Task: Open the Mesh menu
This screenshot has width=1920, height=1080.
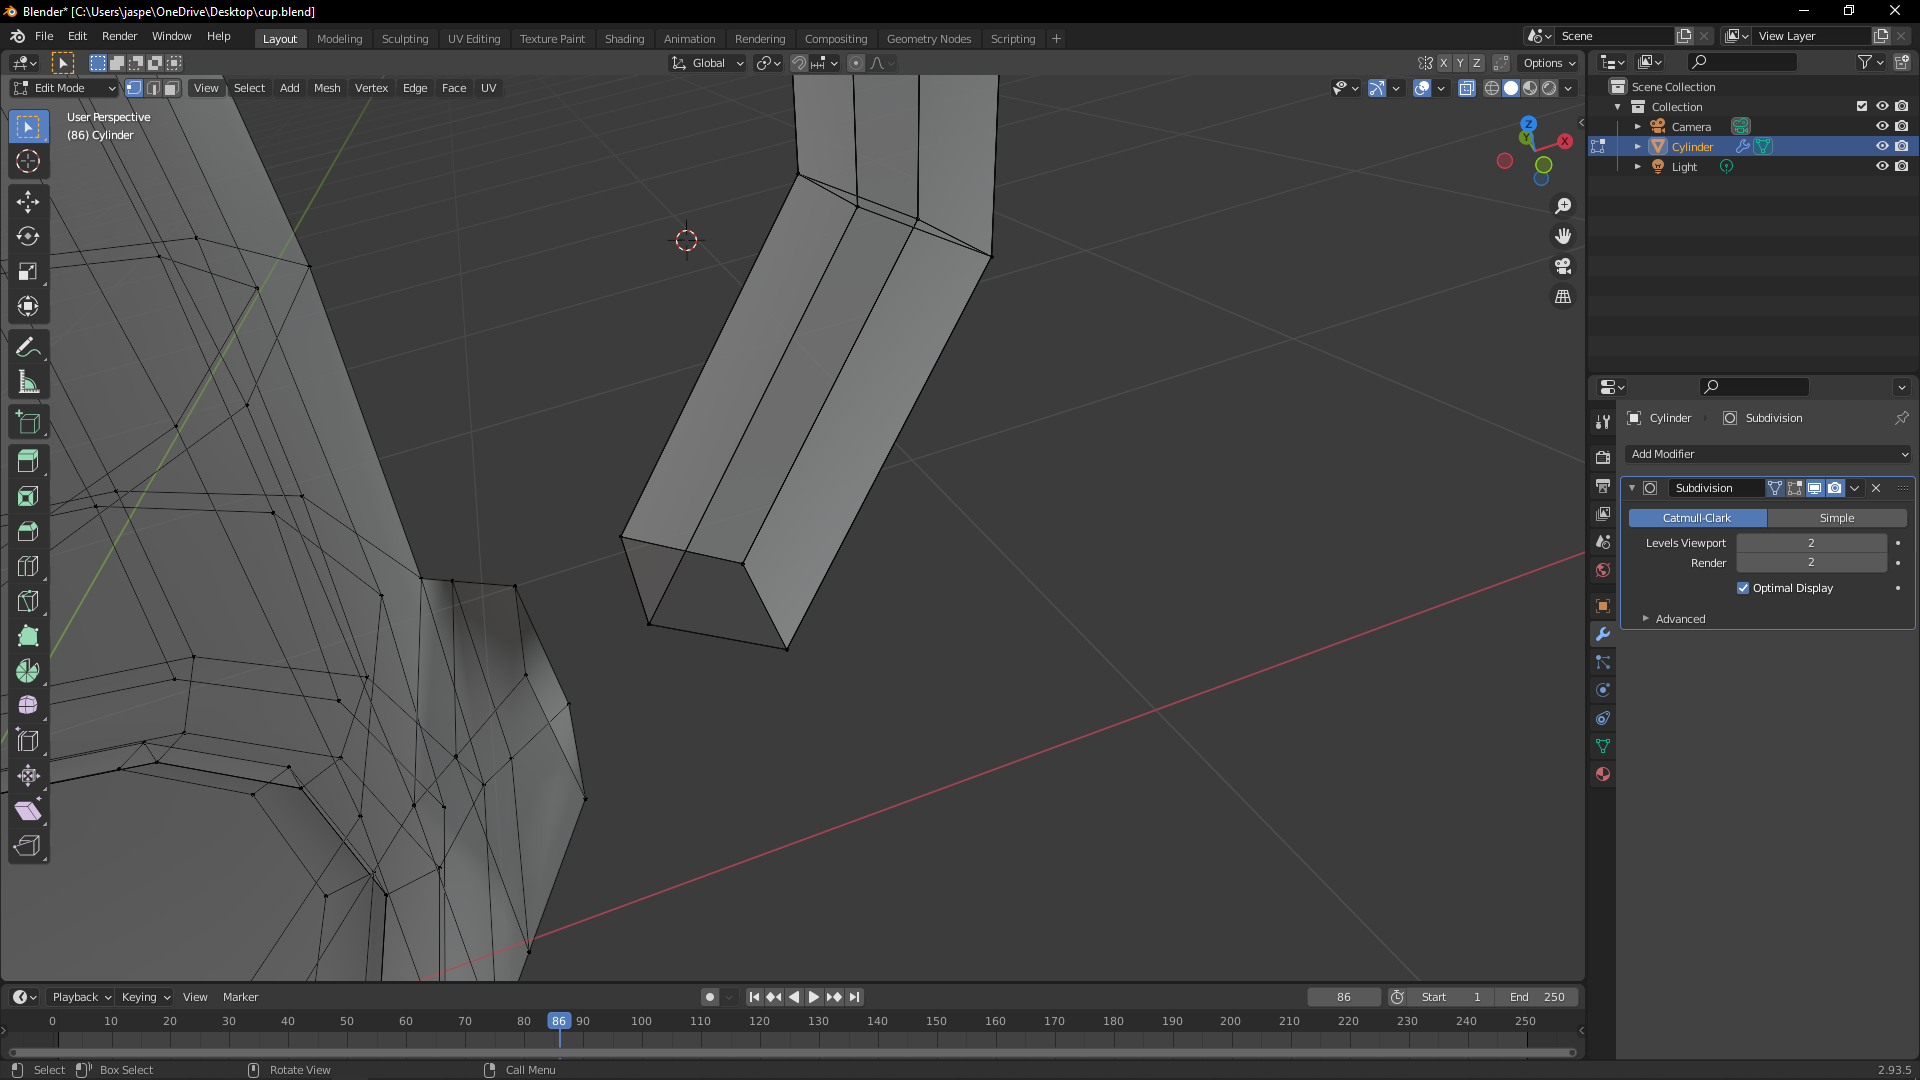Action: [327, 88]
